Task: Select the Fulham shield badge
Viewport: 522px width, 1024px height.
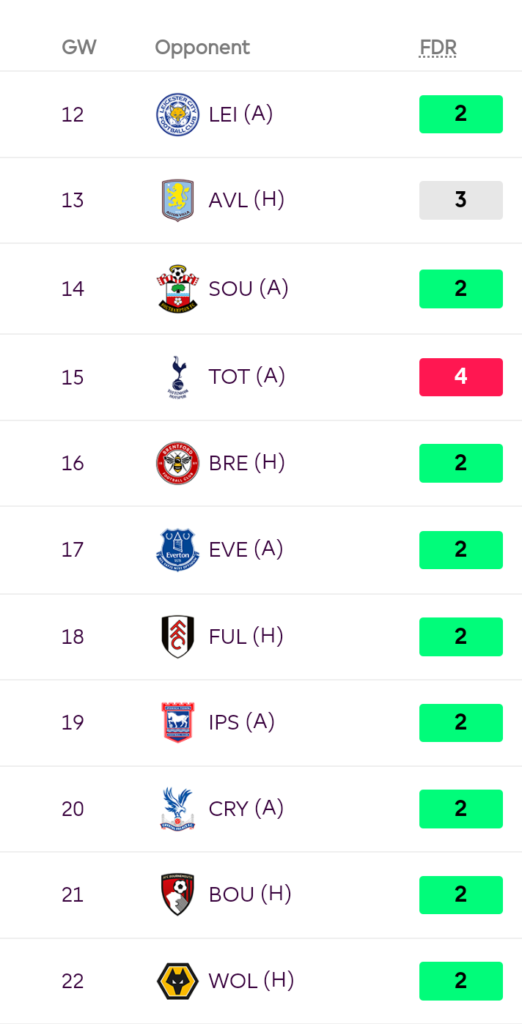Action: point(178,636)
